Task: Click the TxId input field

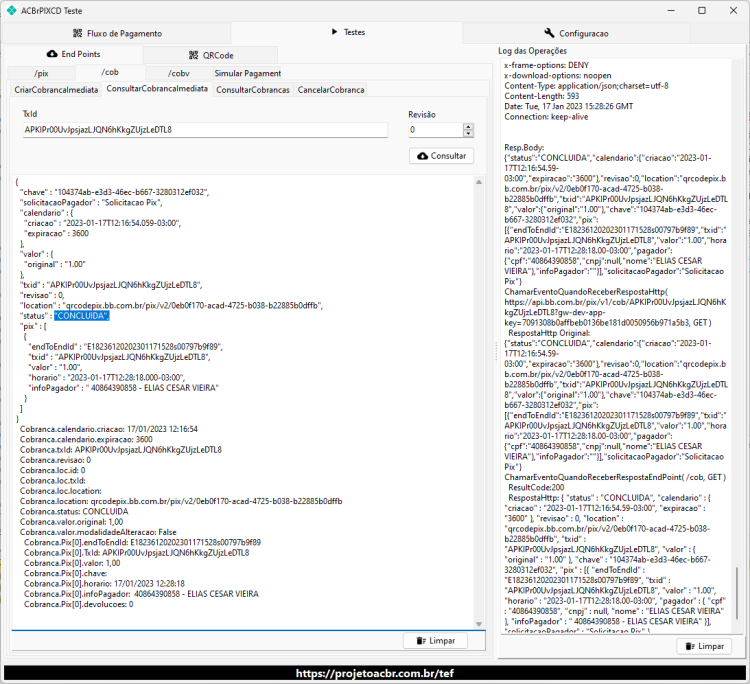Action: click(205, 130)
